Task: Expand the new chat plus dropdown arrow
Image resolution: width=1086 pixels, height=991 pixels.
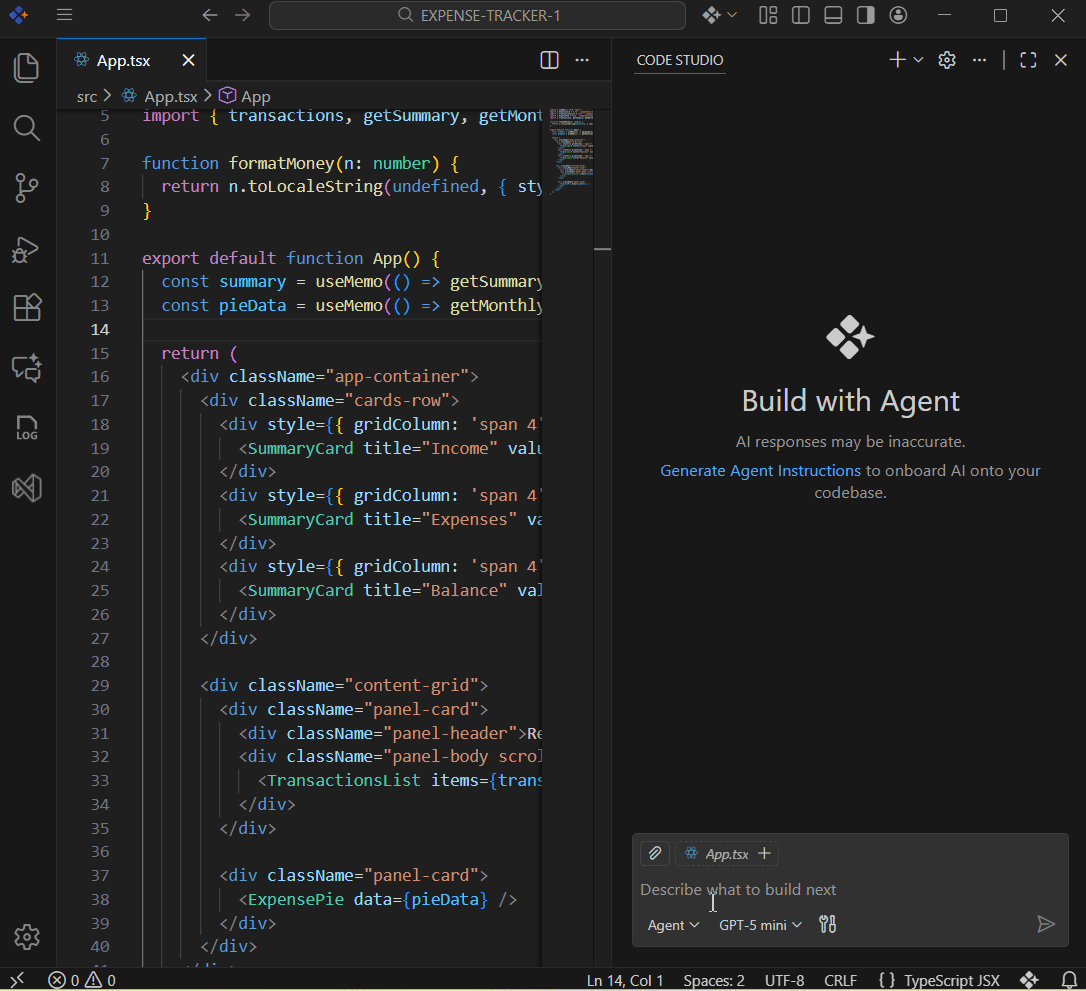Action: (918, 60)
